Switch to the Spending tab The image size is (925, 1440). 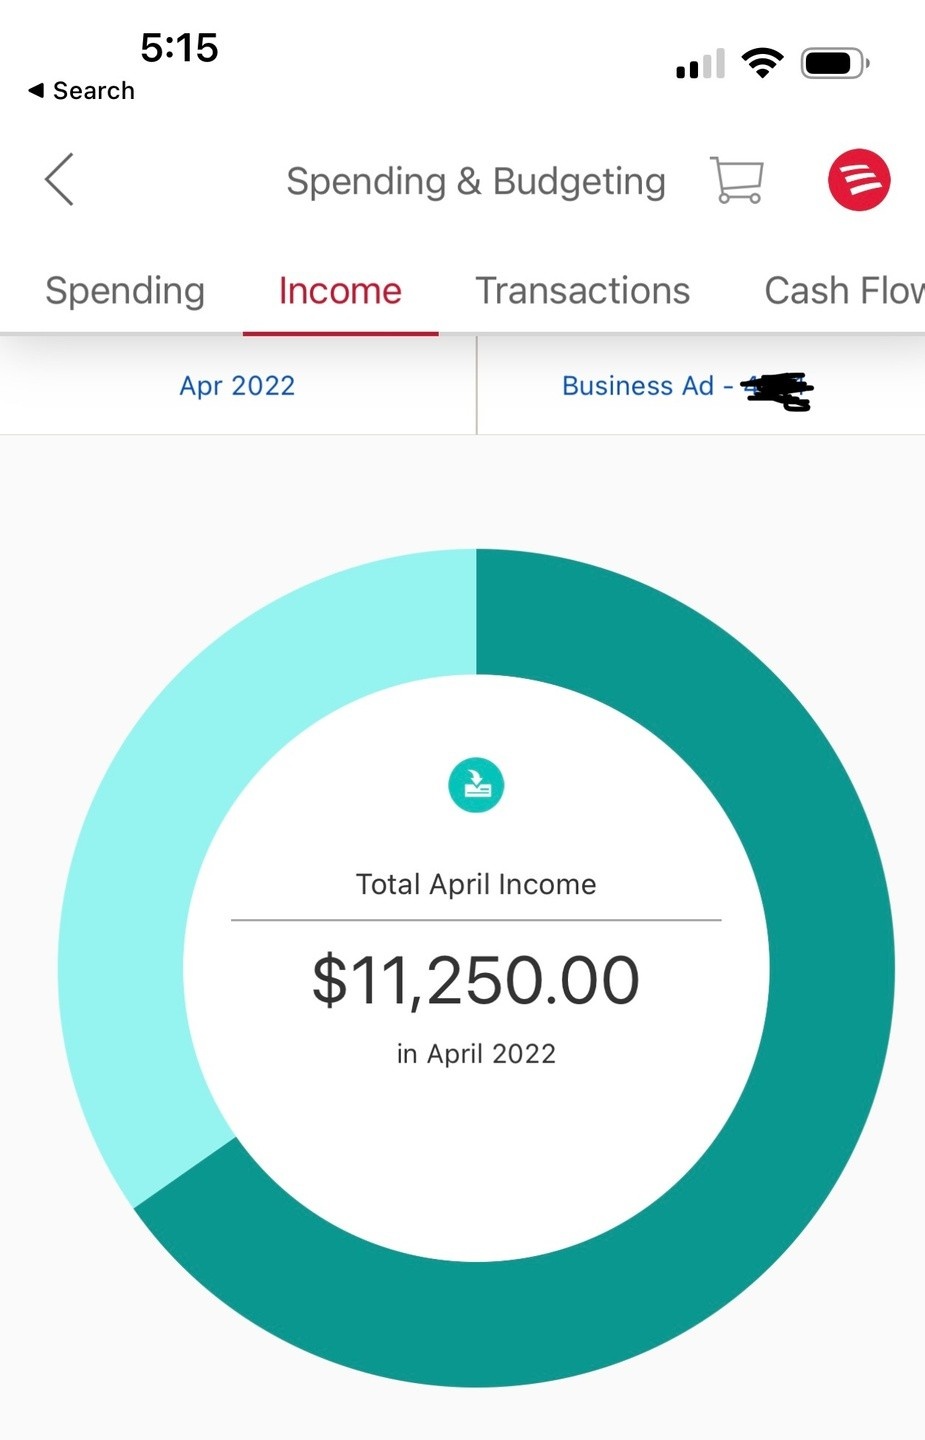click(125, 291)
